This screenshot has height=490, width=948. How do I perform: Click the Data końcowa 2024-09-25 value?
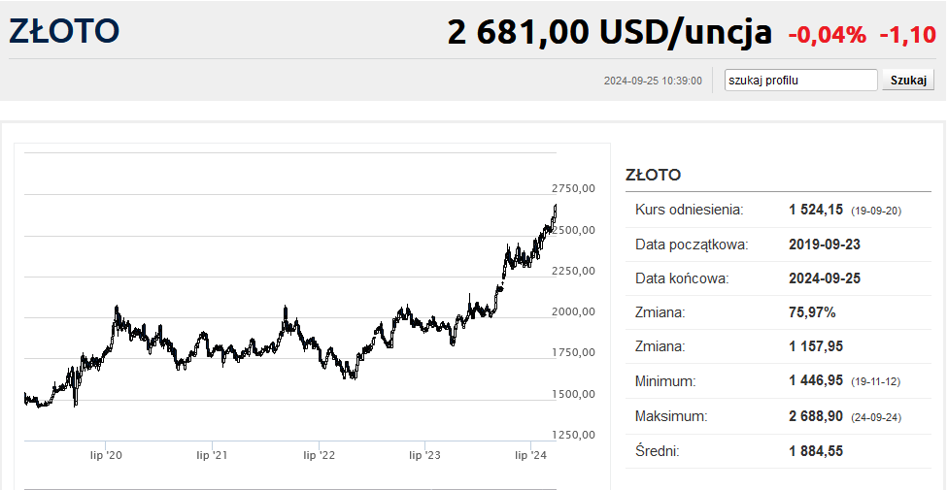coord(824,278)
